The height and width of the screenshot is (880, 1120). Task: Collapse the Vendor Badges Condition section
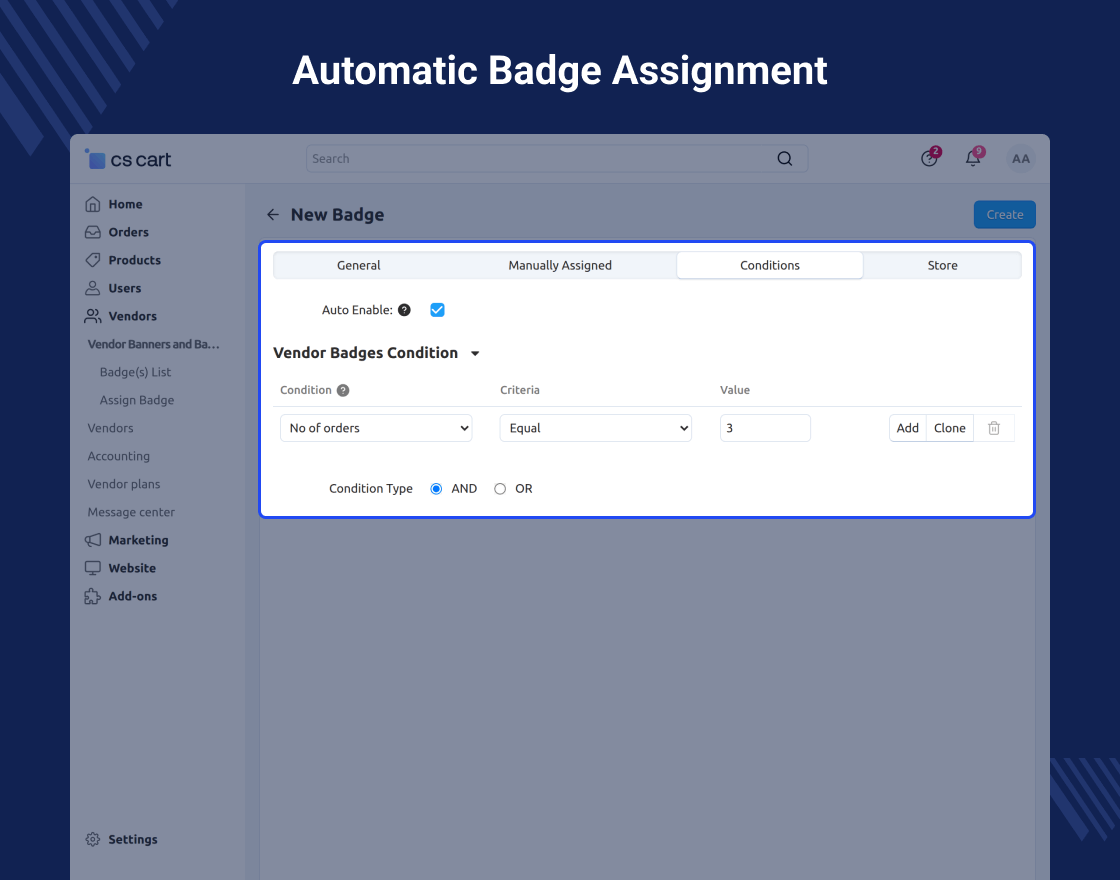point(475,353)
